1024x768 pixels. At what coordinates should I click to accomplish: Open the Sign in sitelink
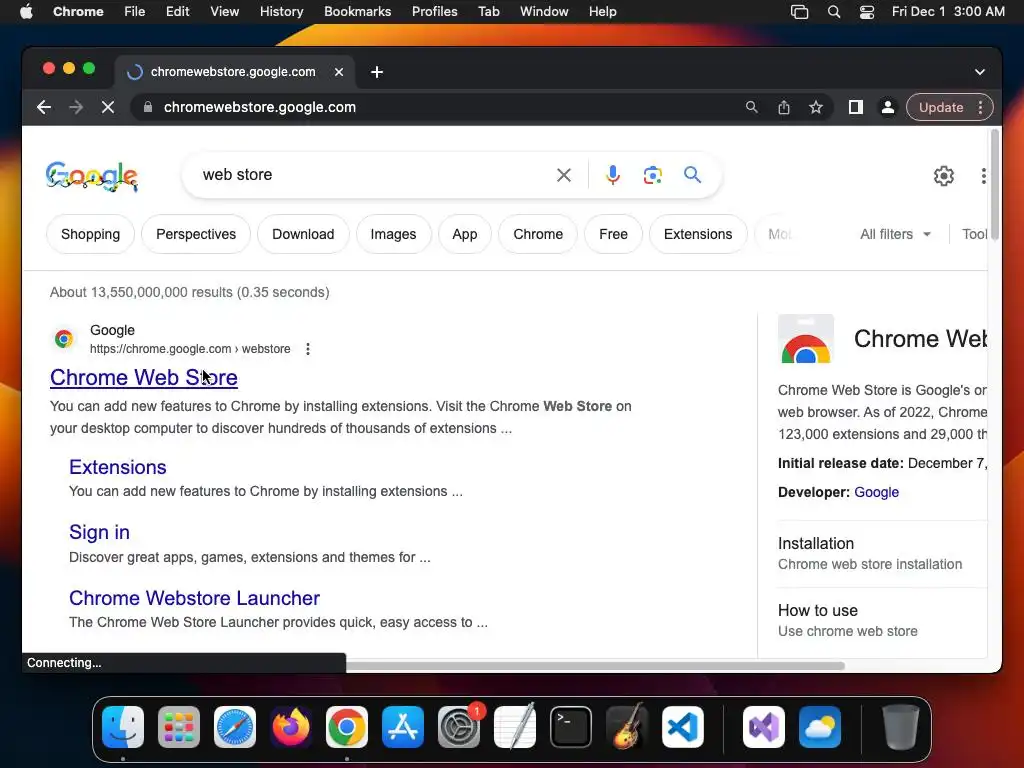pos(99,532)
